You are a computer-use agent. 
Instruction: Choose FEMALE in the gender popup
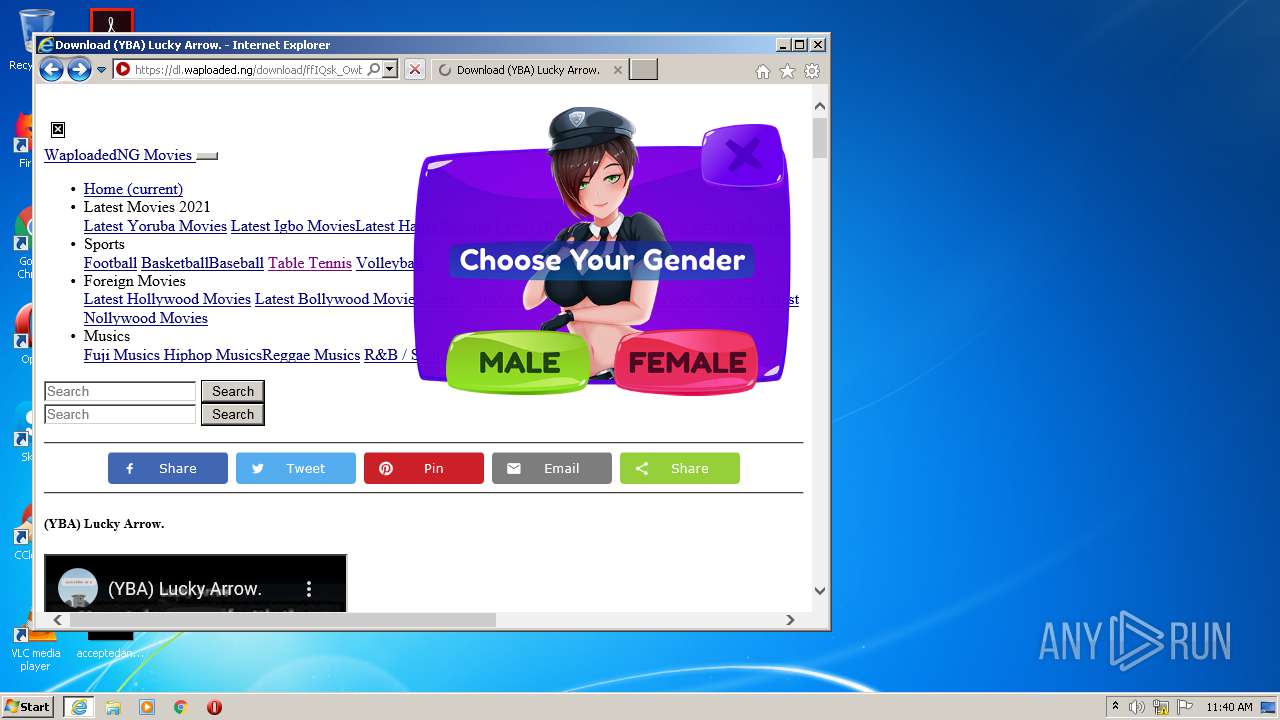point(687,362)
